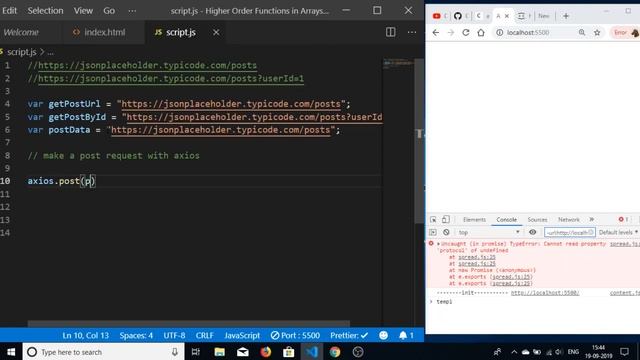Open editor More Actions ellipsis menu
The height and width of the screenshot is (360, 640).
(x=412, y=32)
